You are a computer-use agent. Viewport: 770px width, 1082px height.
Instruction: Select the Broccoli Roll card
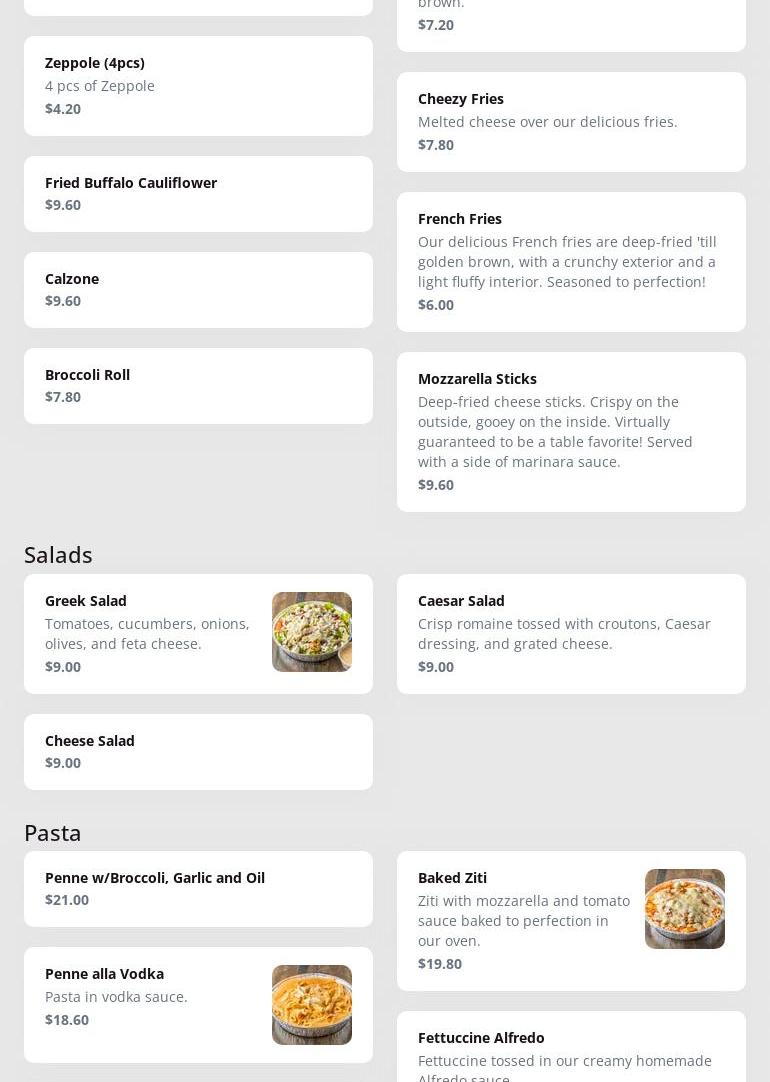pyautogui.click(x=198, y=386)
